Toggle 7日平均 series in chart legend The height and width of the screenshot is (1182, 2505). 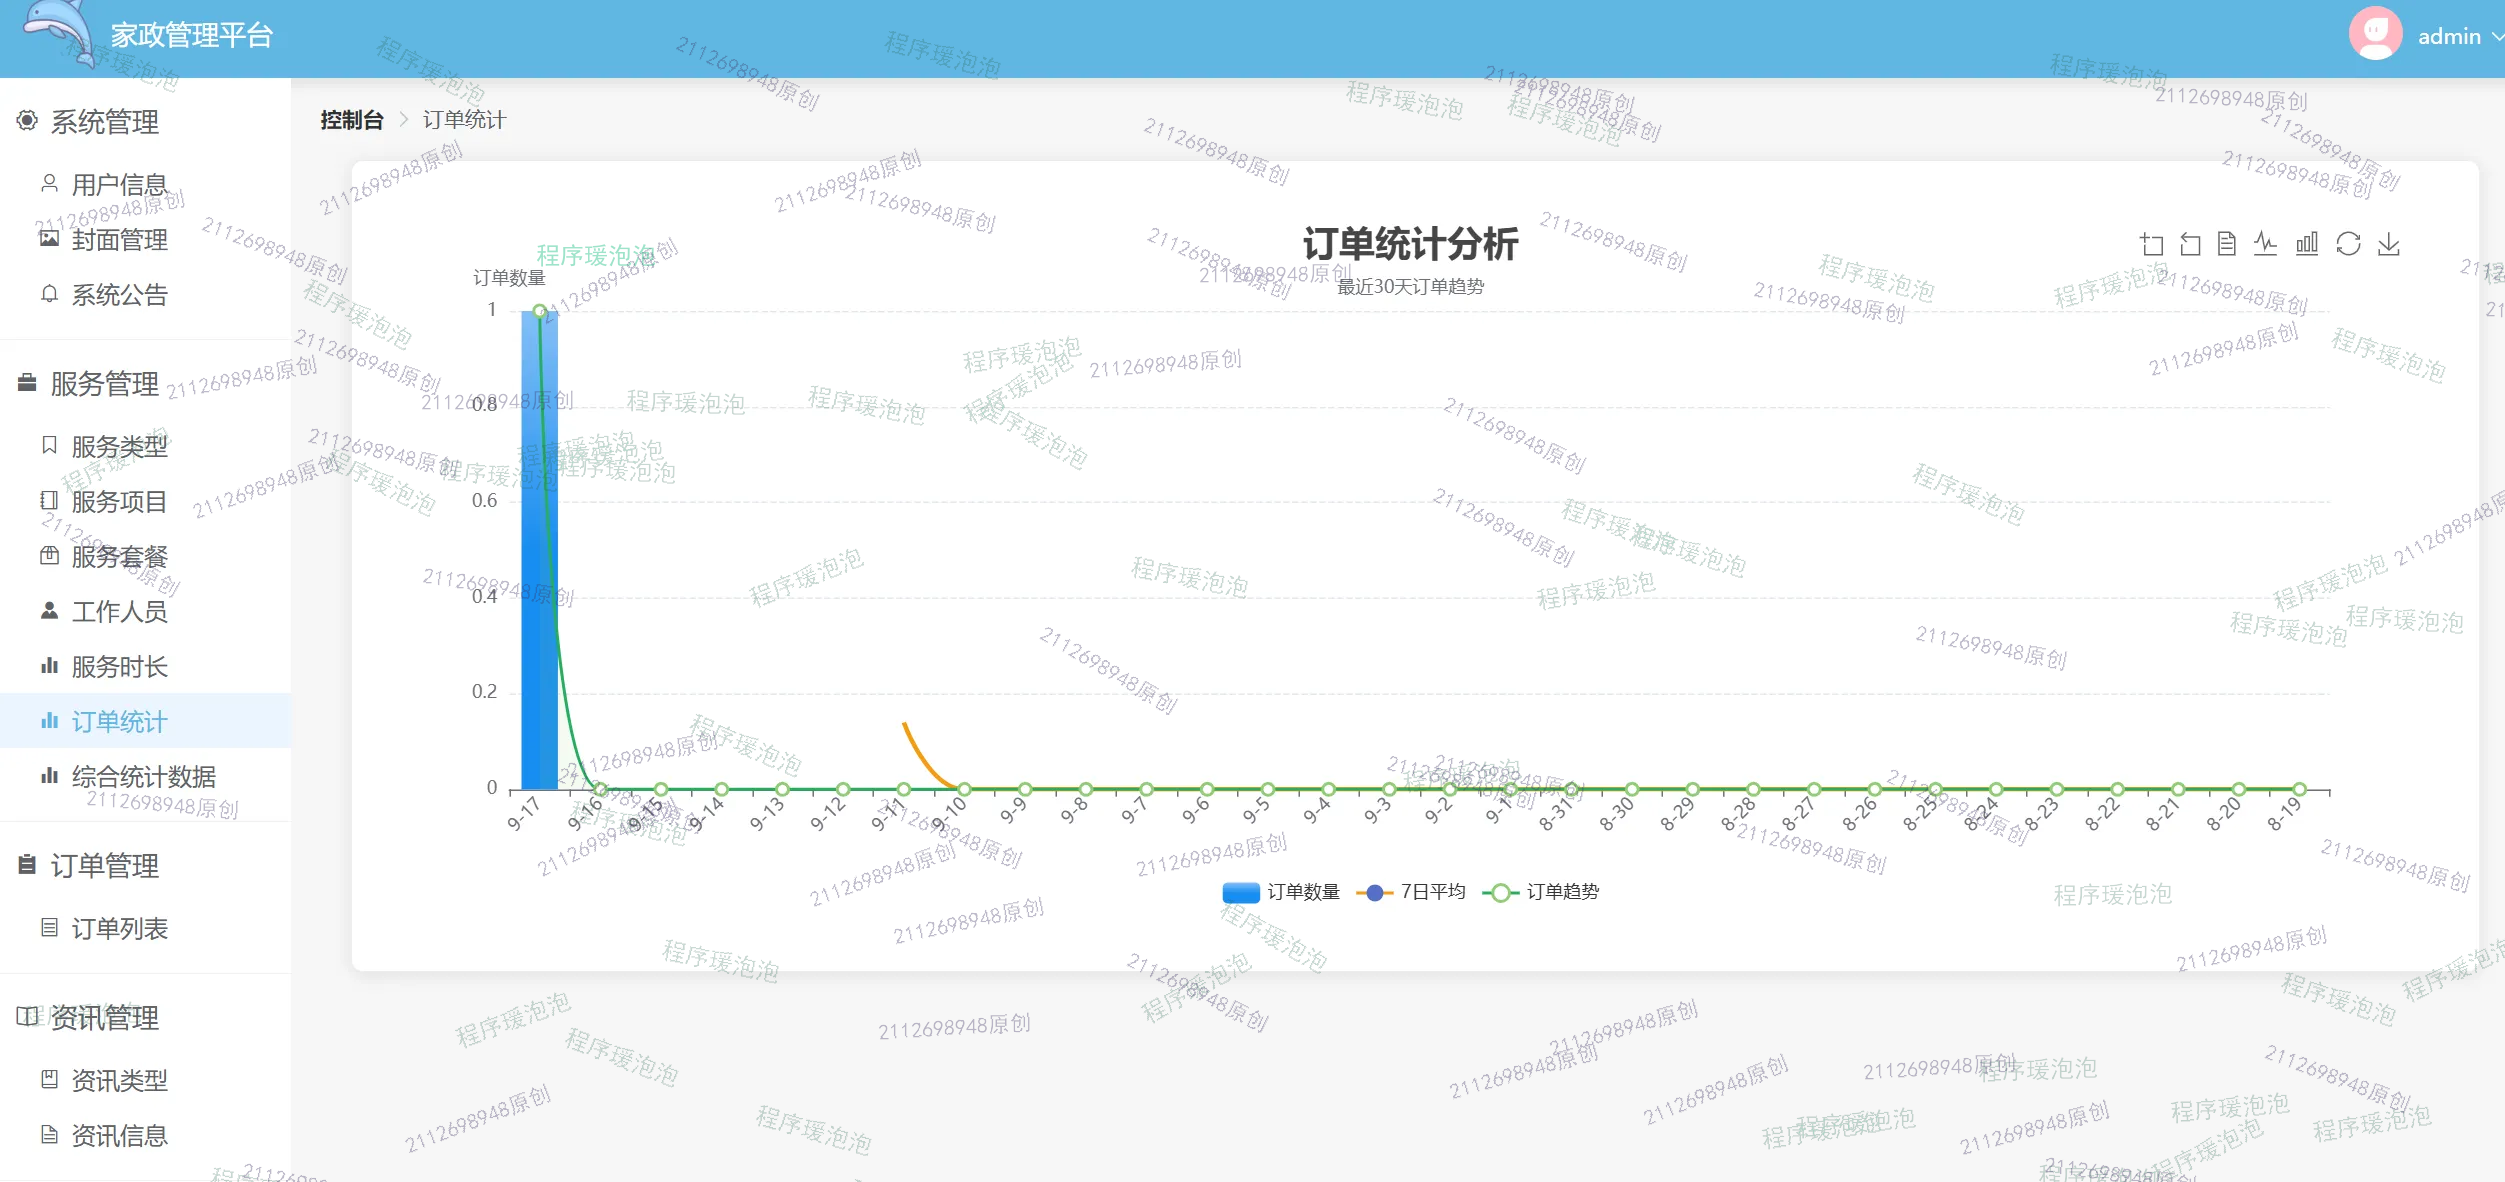[x=1411, y=892]
